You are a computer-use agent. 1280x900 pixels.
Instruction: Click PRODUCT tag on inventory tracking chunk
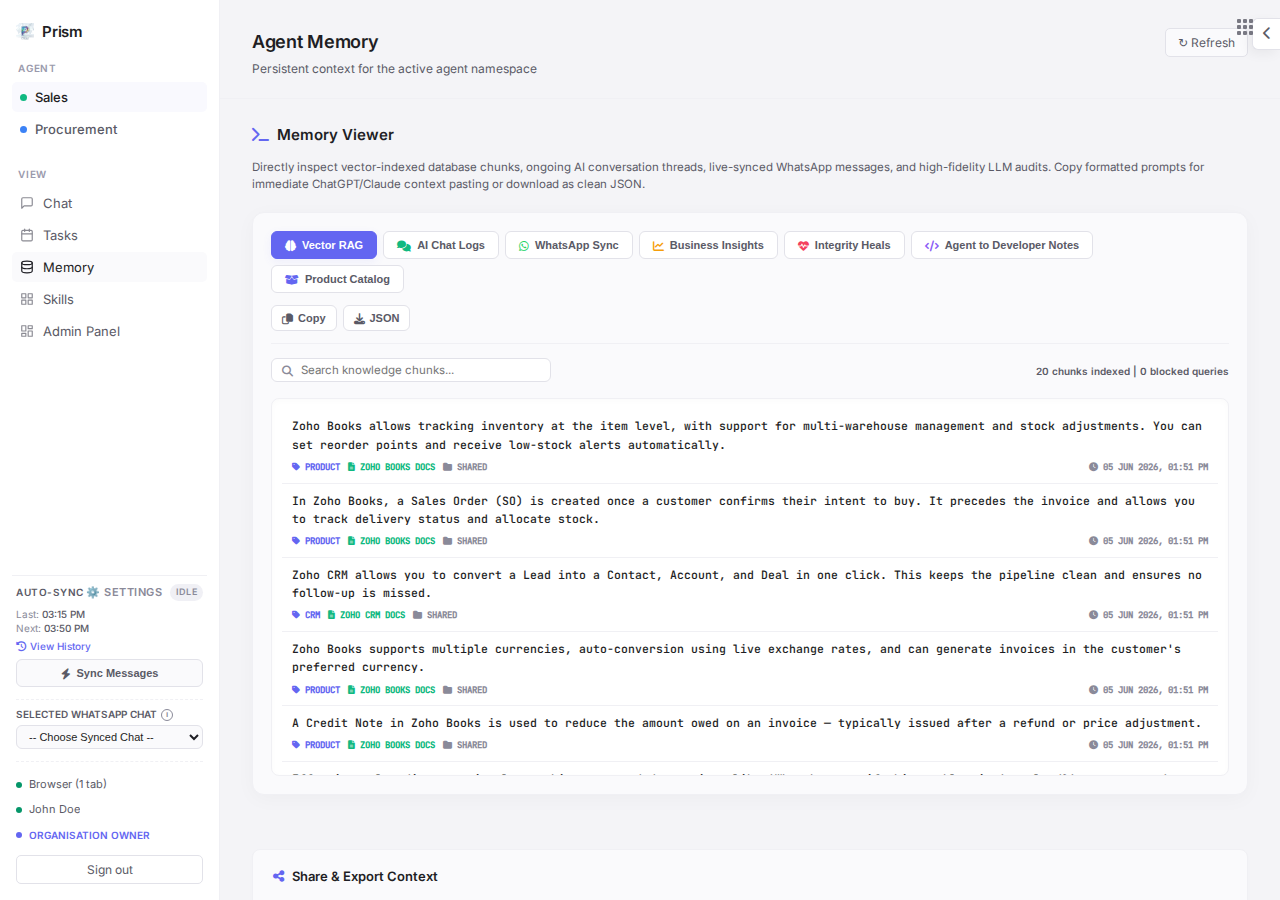(x=316, y=467)
